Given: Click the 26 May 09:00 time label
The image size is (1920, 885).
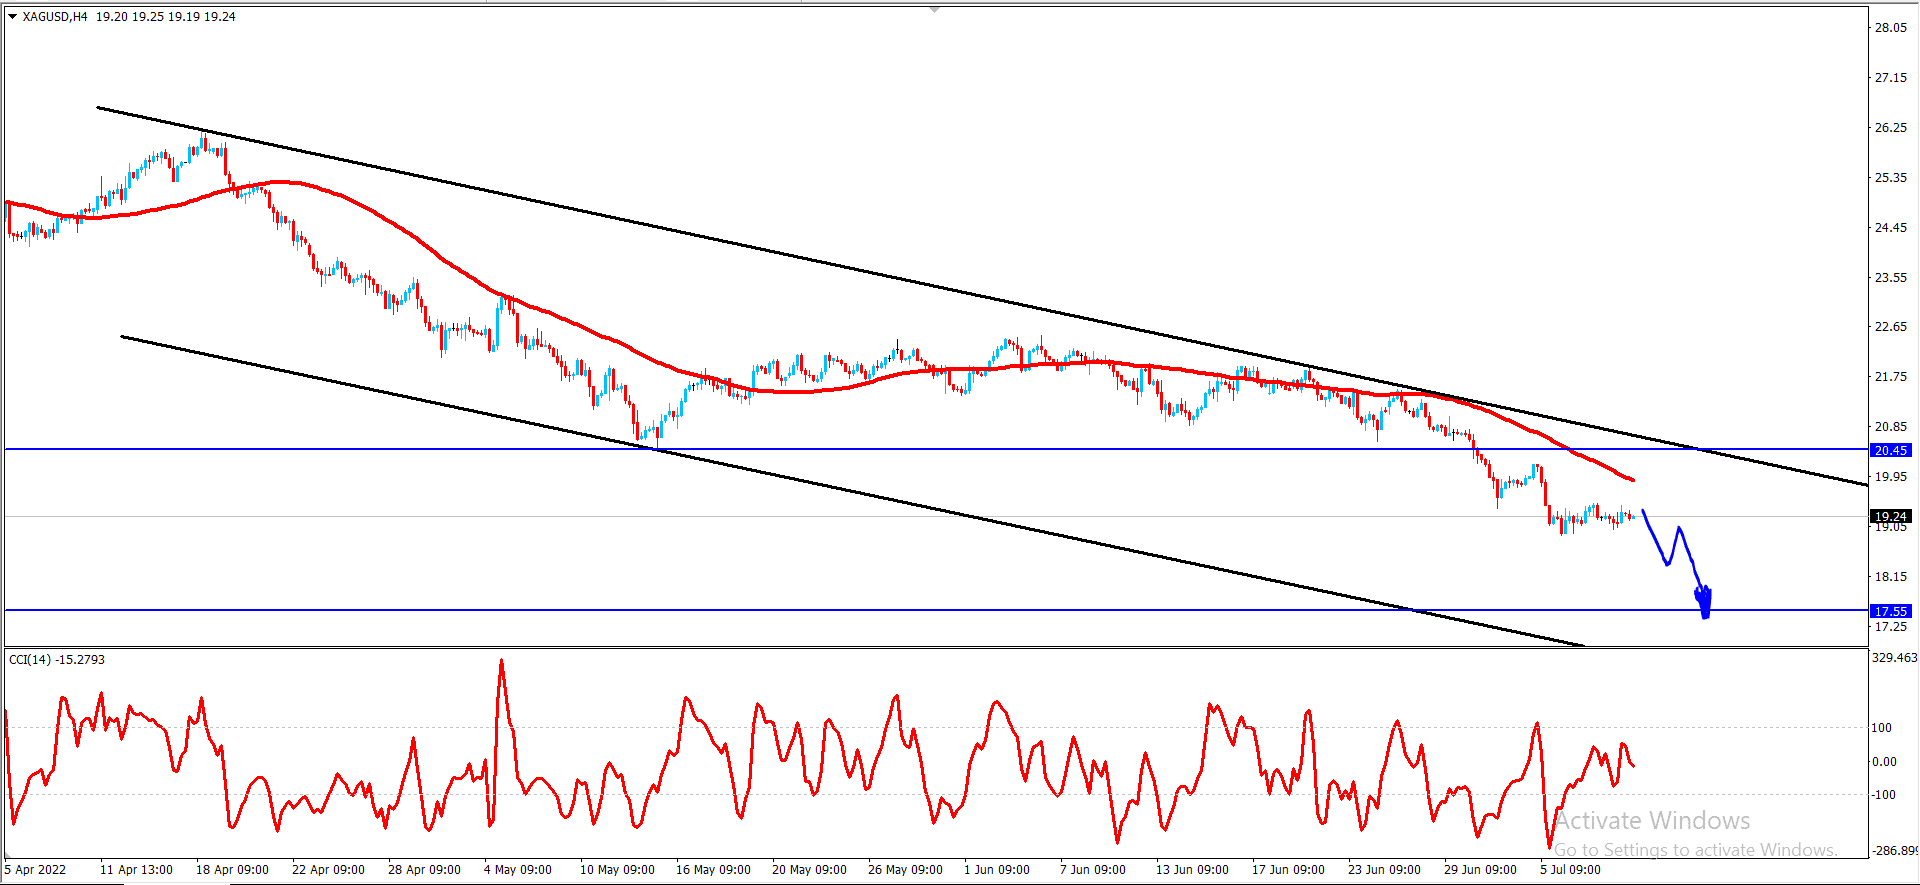Looking at the screenshot, I should click(905, 869).
